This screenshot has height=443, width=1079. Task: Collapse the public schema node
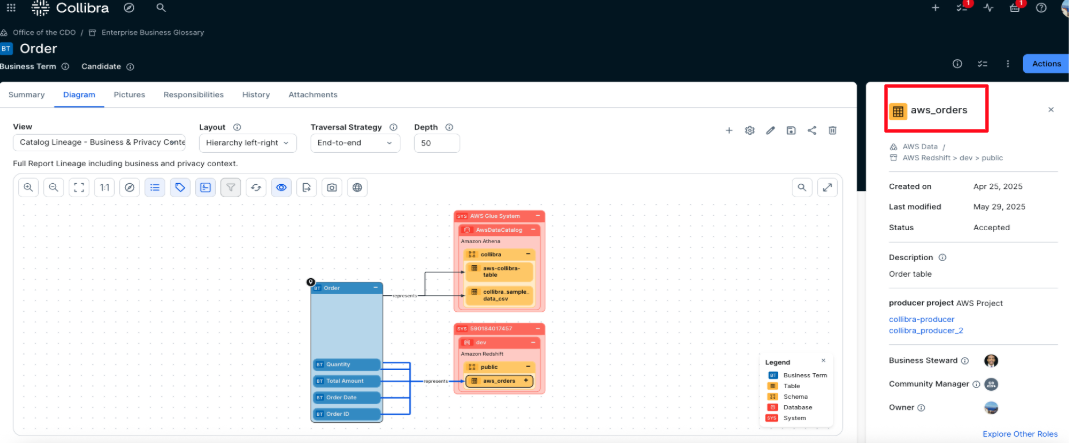coord(528,367)
